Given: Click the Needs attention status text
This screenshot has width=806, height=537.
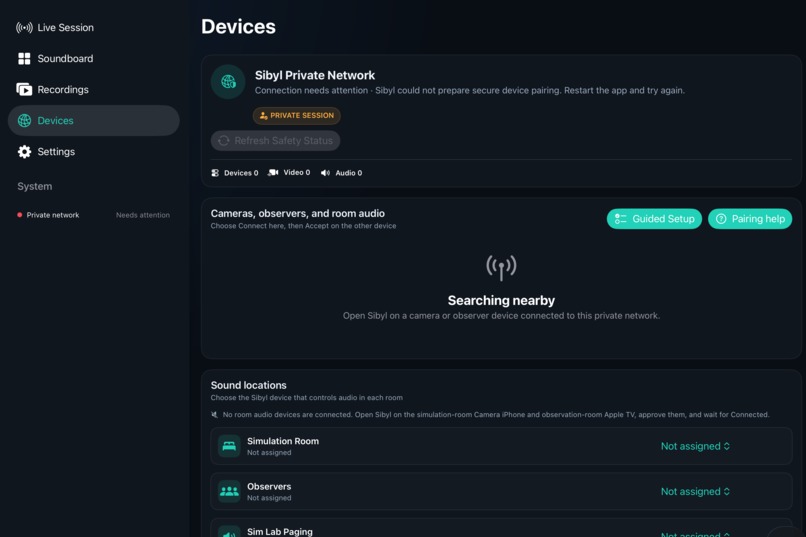Looking at the screenshot, I should [x=143, y=215].
